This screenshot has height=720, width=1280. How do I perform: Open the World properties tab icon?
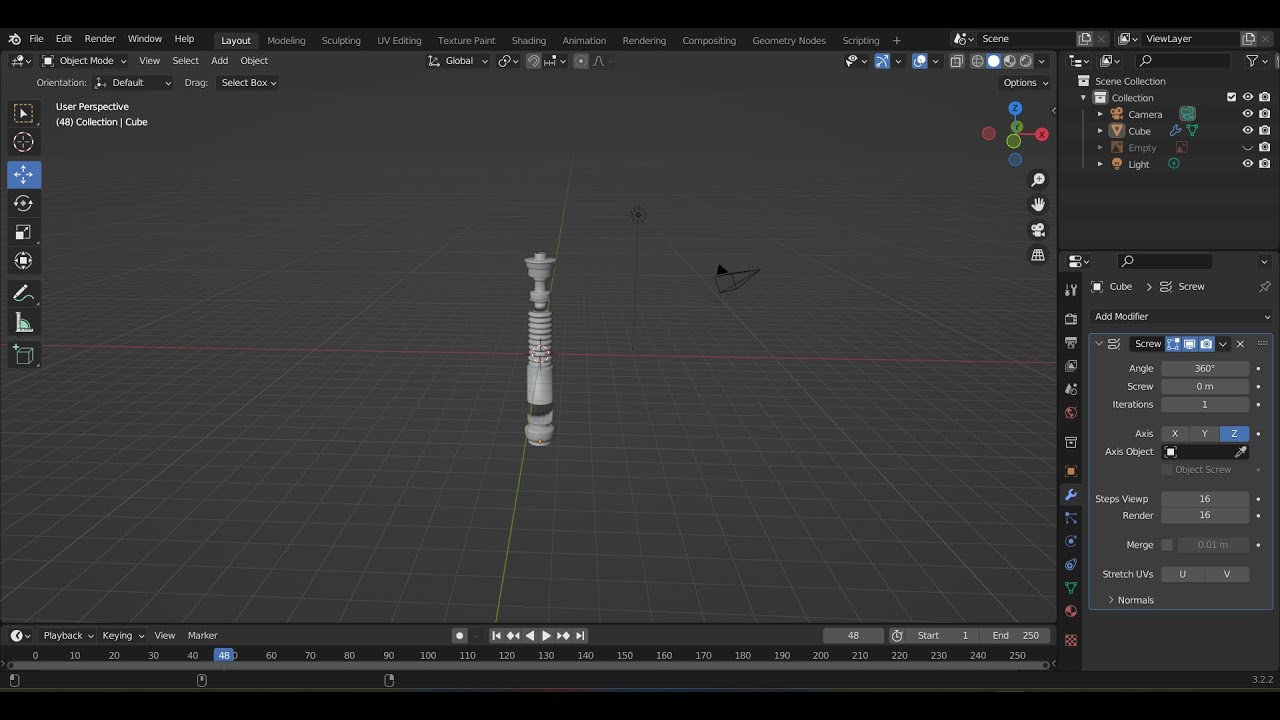click(1071, 413)
